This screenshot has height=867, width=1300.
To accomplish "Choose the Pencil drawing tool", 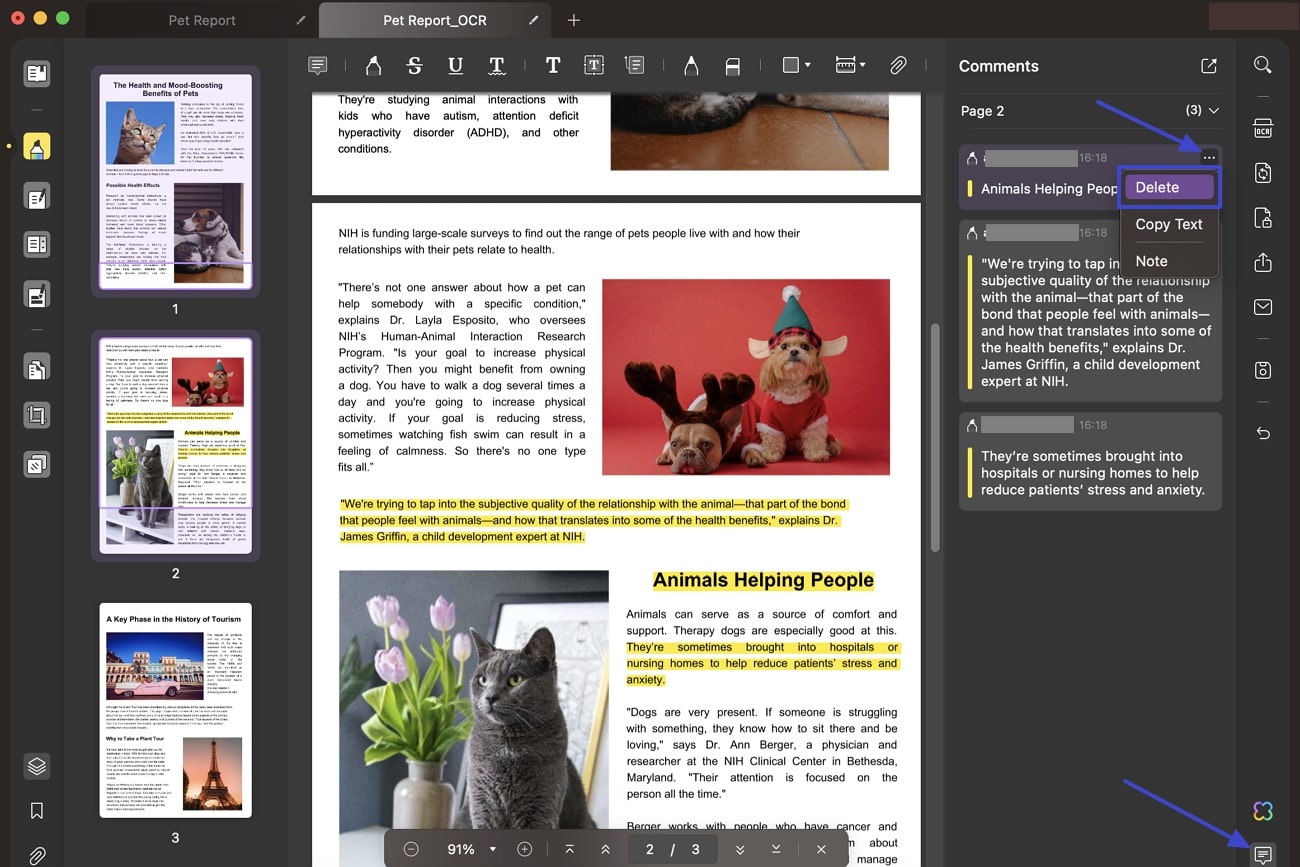I will tap(691, 65).
